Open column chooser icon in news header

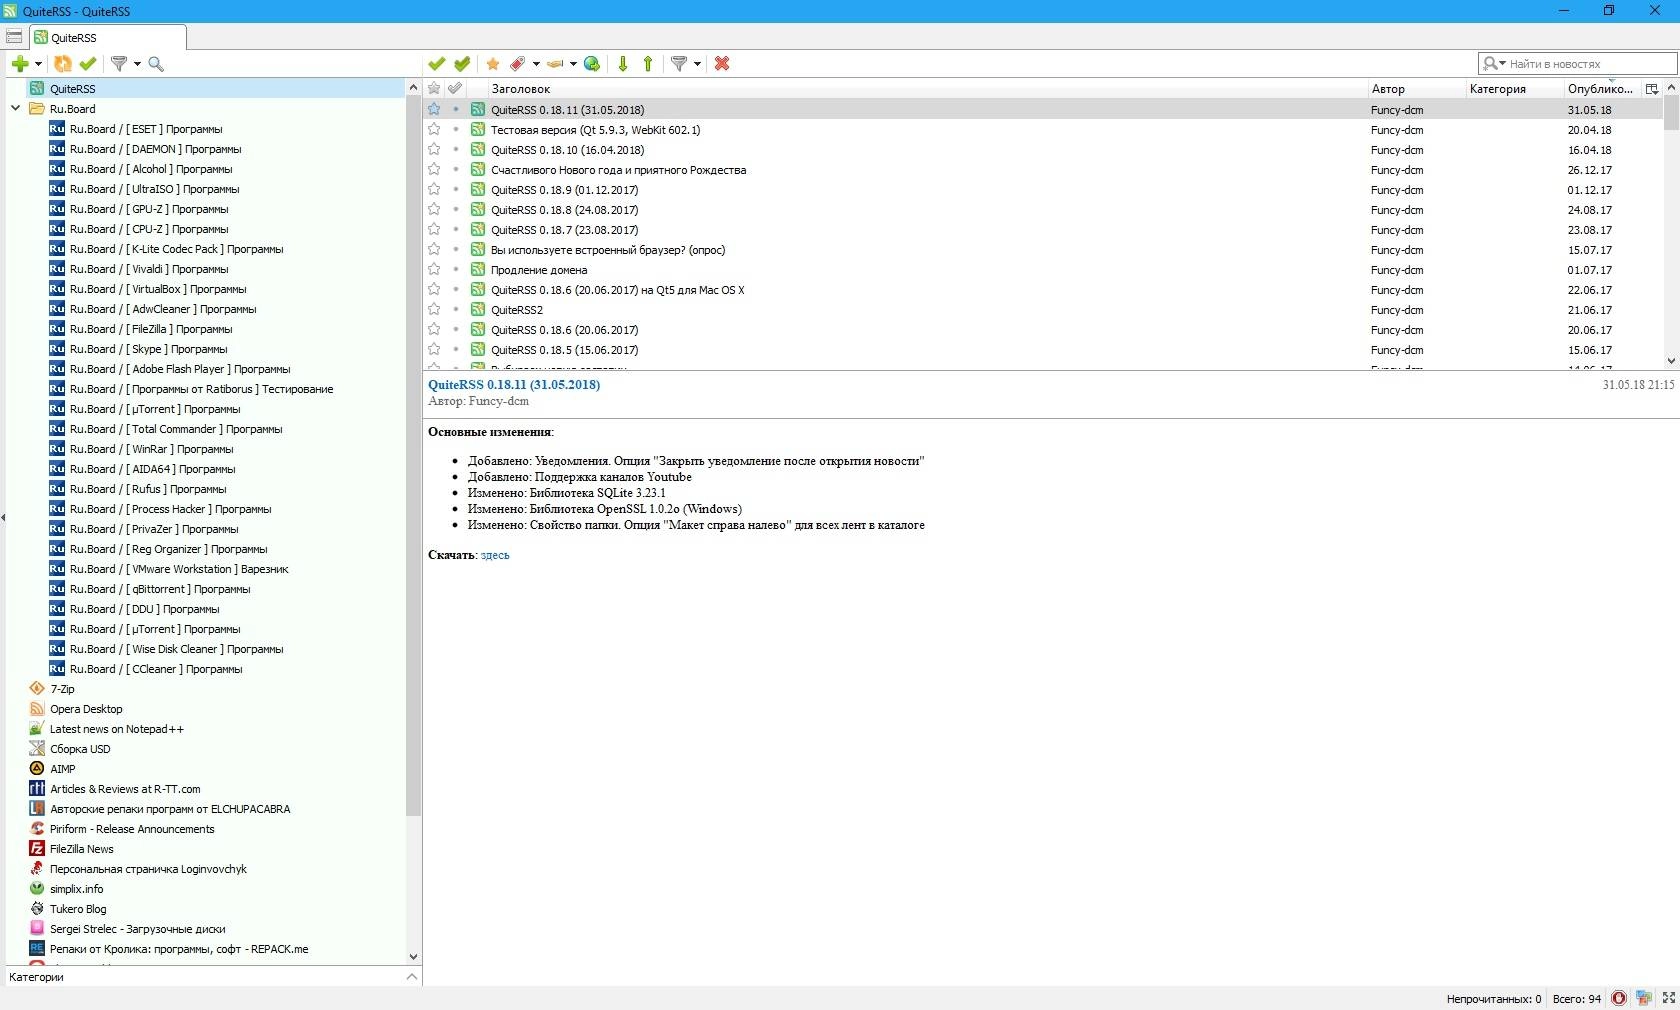pyautogui.click(x=1652, y=89)
